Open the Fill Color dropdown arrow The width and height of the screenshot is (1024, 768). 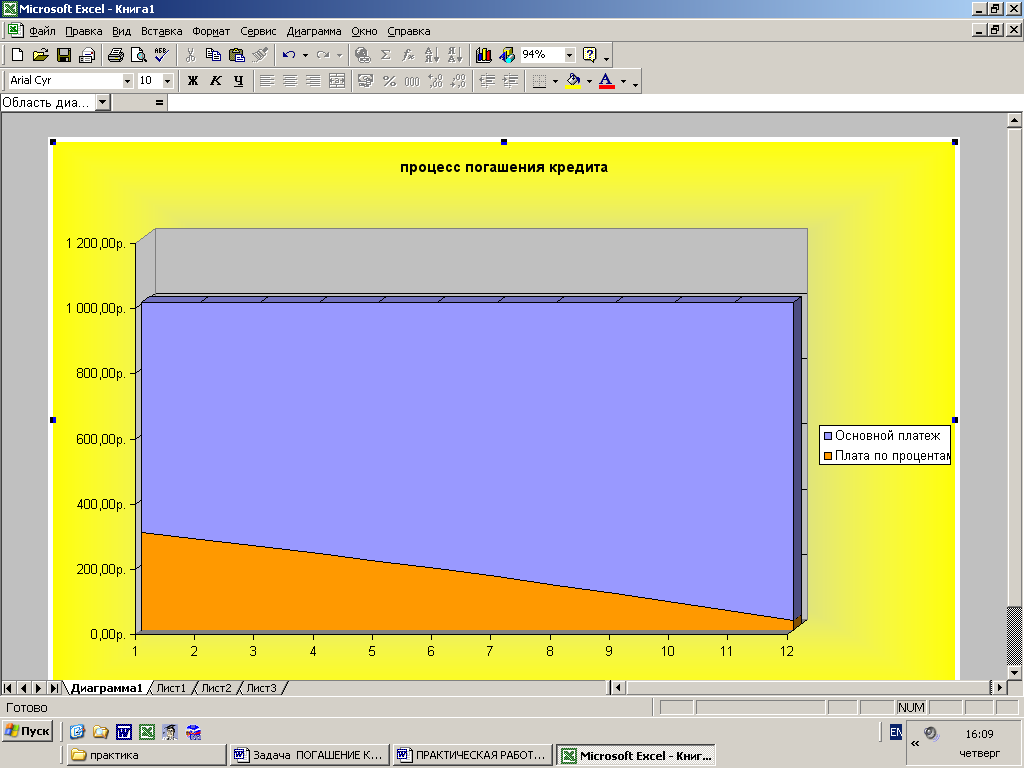(x=589, y=81)
